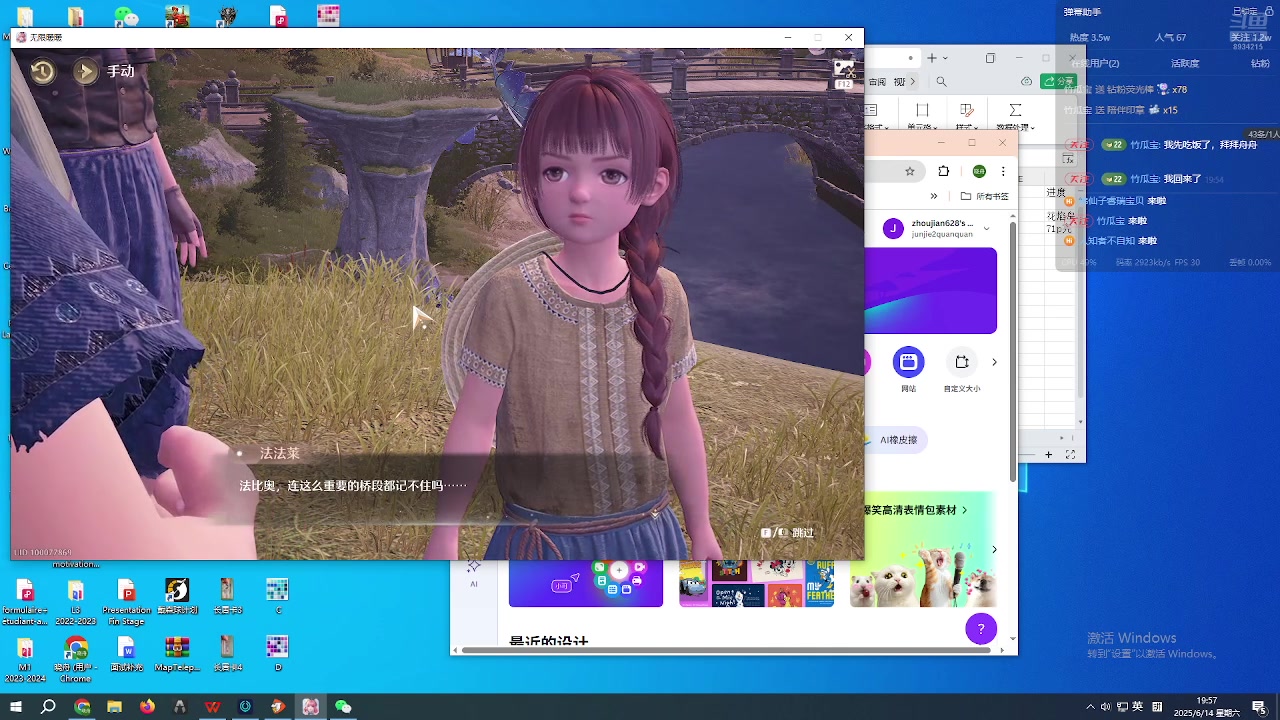Select the 自定义大小 custom size icon
Screen dimensions: 1280x720
pyautogui.click(x=961, y=369)
